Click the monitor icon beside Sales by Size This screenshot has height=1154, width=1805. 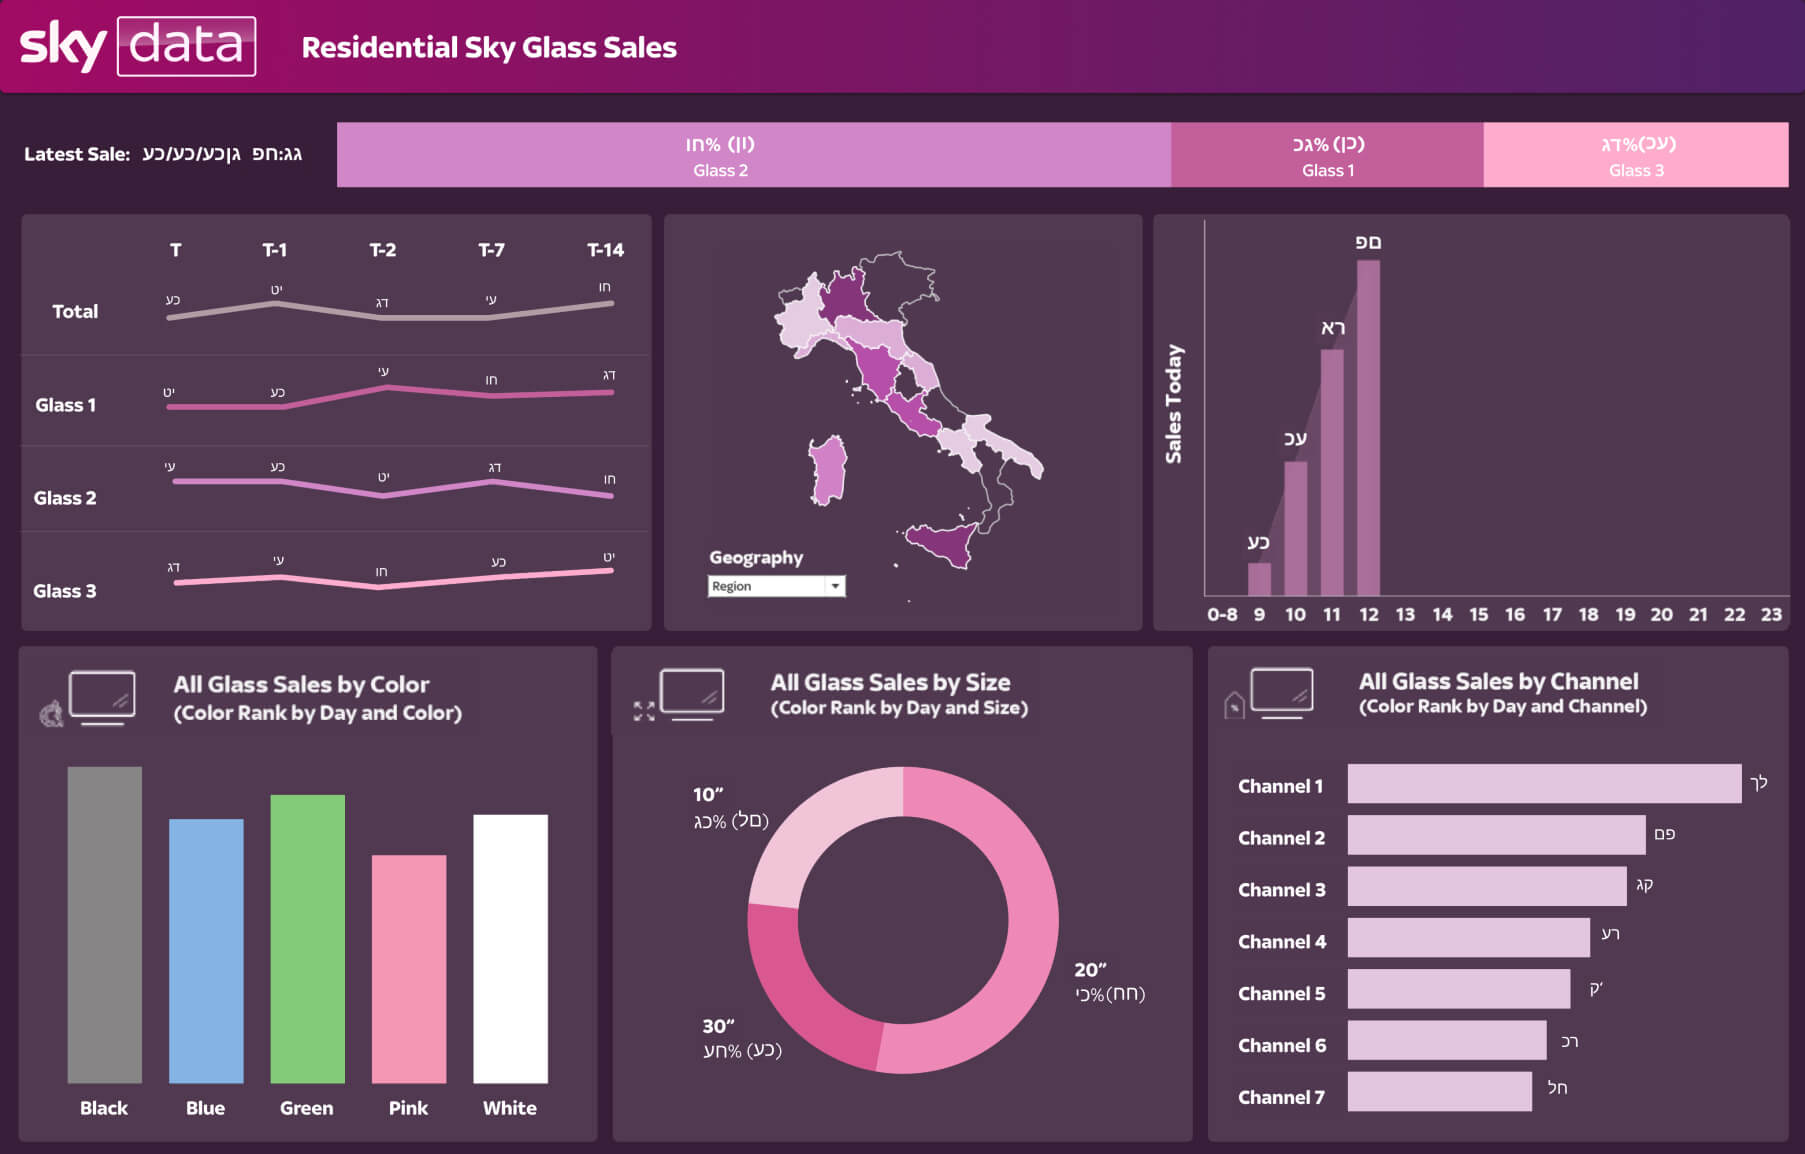click(x=692, y=695)
